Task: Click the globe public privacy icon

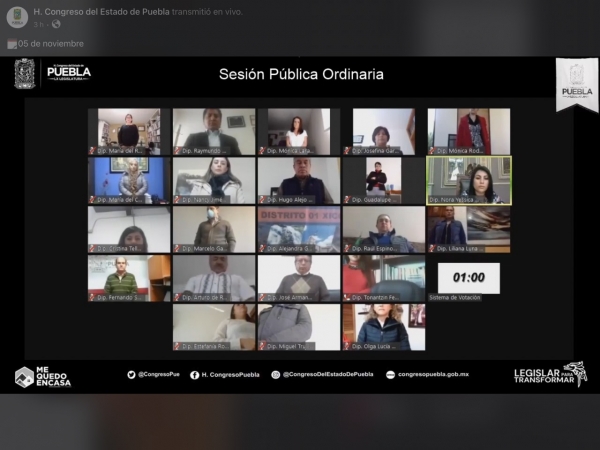Action: 57,24
